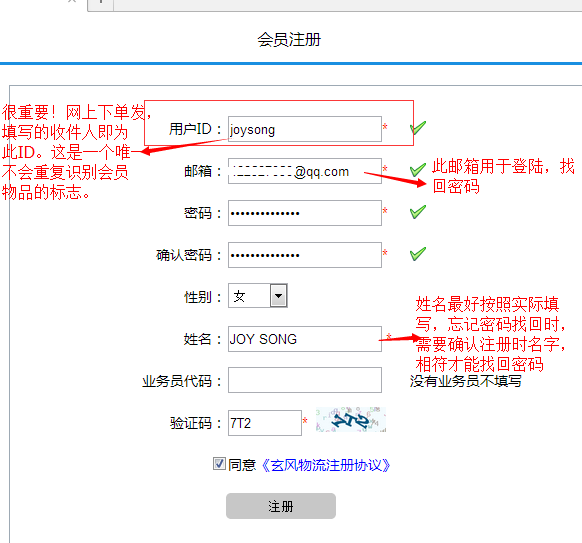Refresh the captcha image beside 验证码
Screen dimensions: 582x543
click(x=351, y=419)
